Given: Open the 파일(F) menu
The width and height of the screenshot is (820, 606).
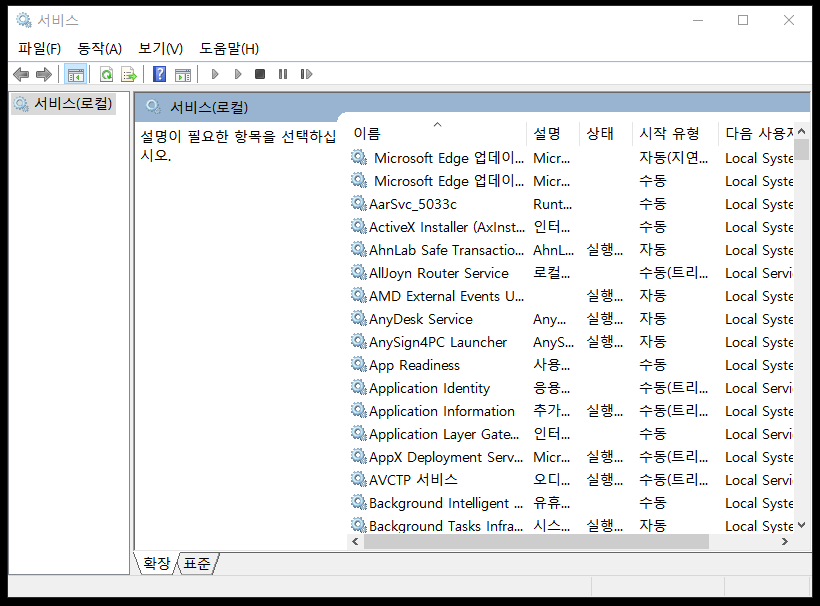Looking at the screenshot, I should (x=40, y=49).
